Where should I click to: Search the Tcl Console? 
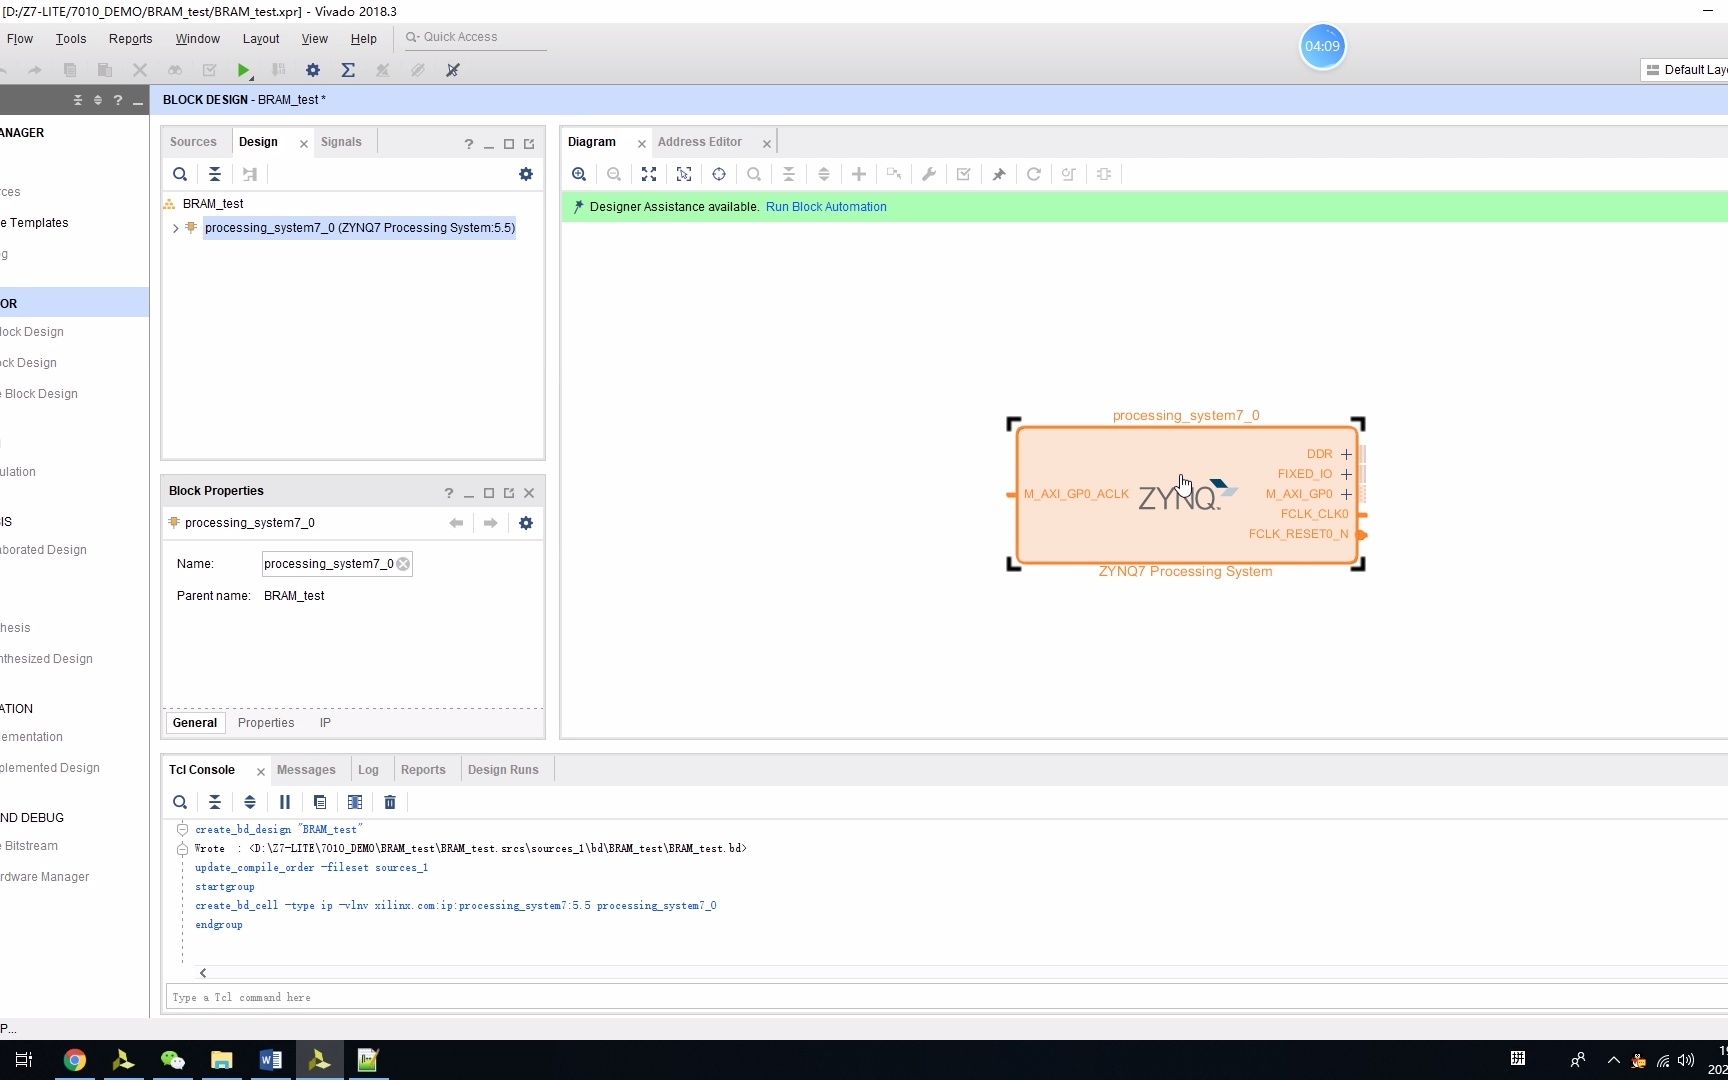[180, 802]
